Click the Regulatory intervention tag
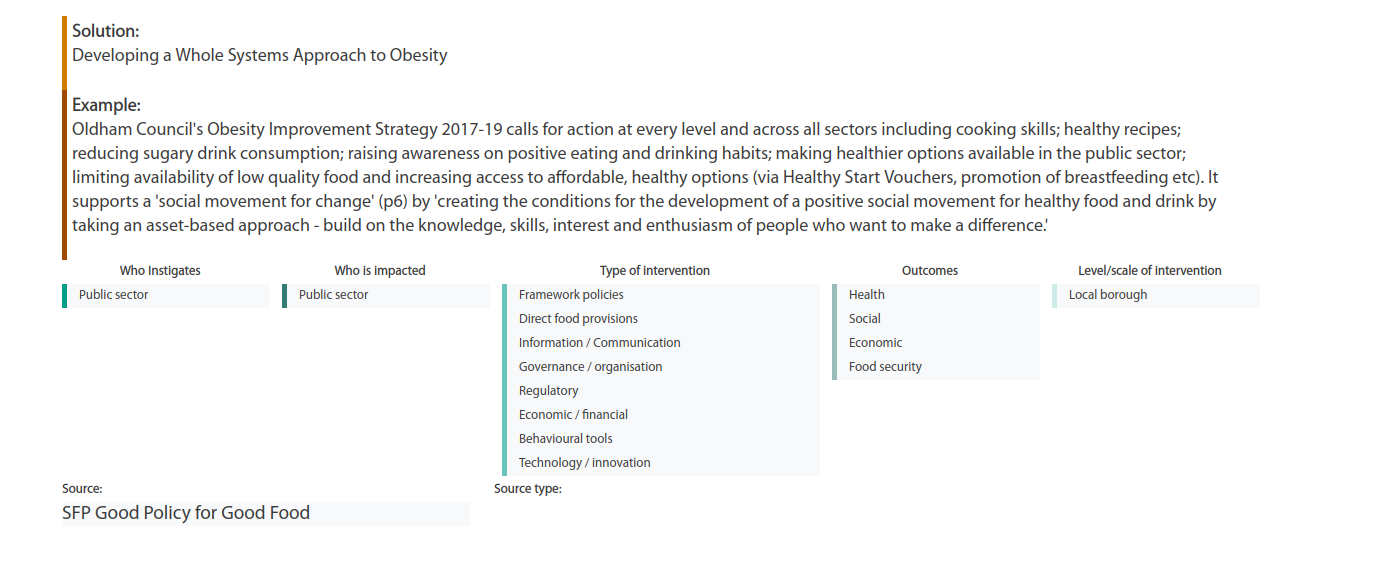 [661, 391]
